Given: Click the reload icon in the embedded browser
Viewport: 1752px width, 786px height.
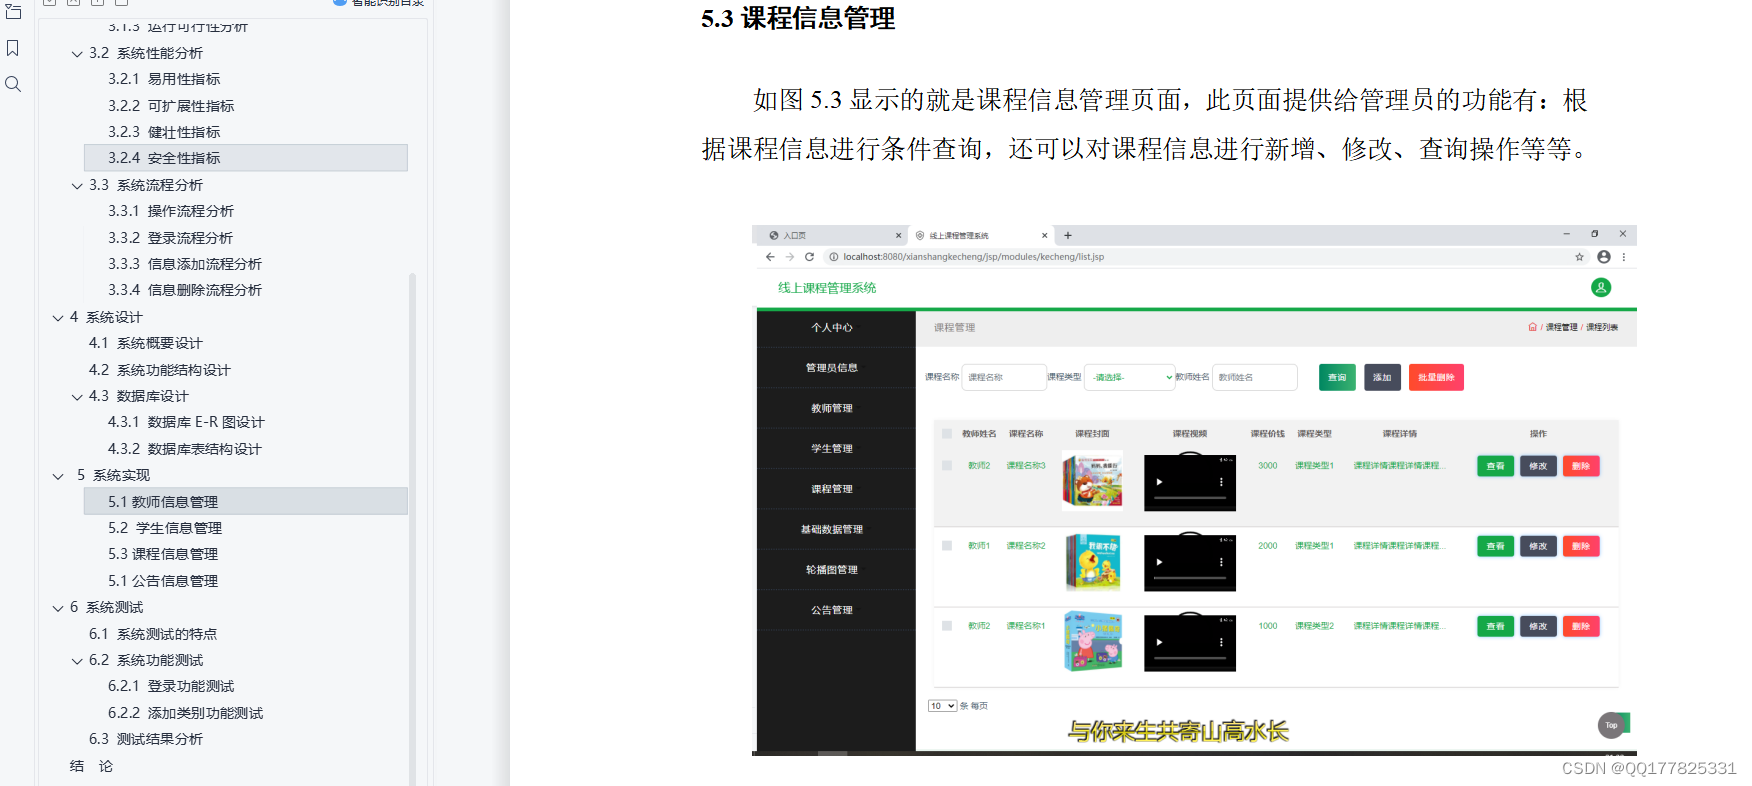Looking at the screenshot, I should pyautogui.click(x=809, y=257).
